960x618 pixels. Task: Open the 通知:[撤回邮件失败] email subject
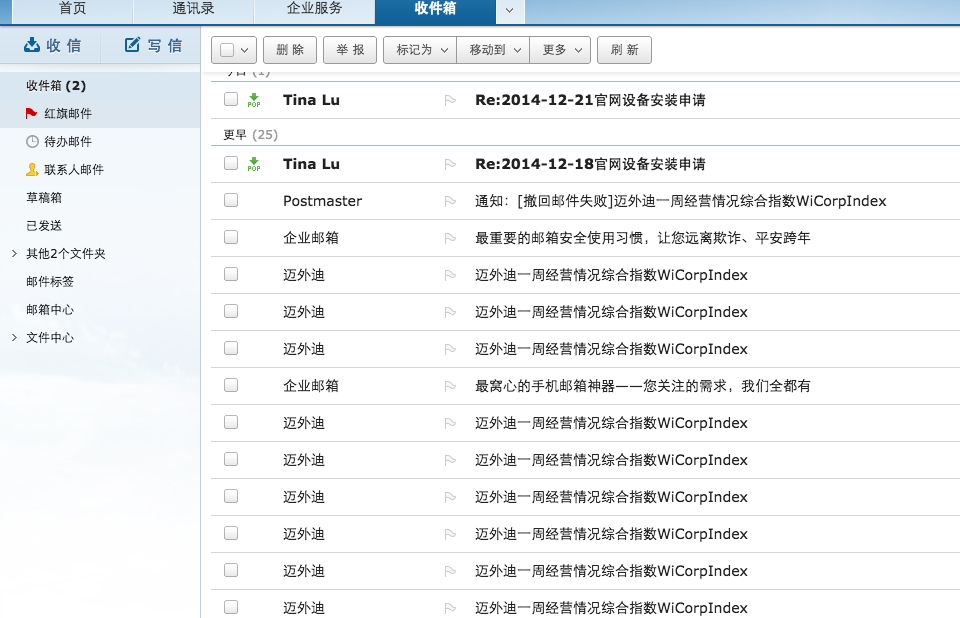click(x=681, y=201)
